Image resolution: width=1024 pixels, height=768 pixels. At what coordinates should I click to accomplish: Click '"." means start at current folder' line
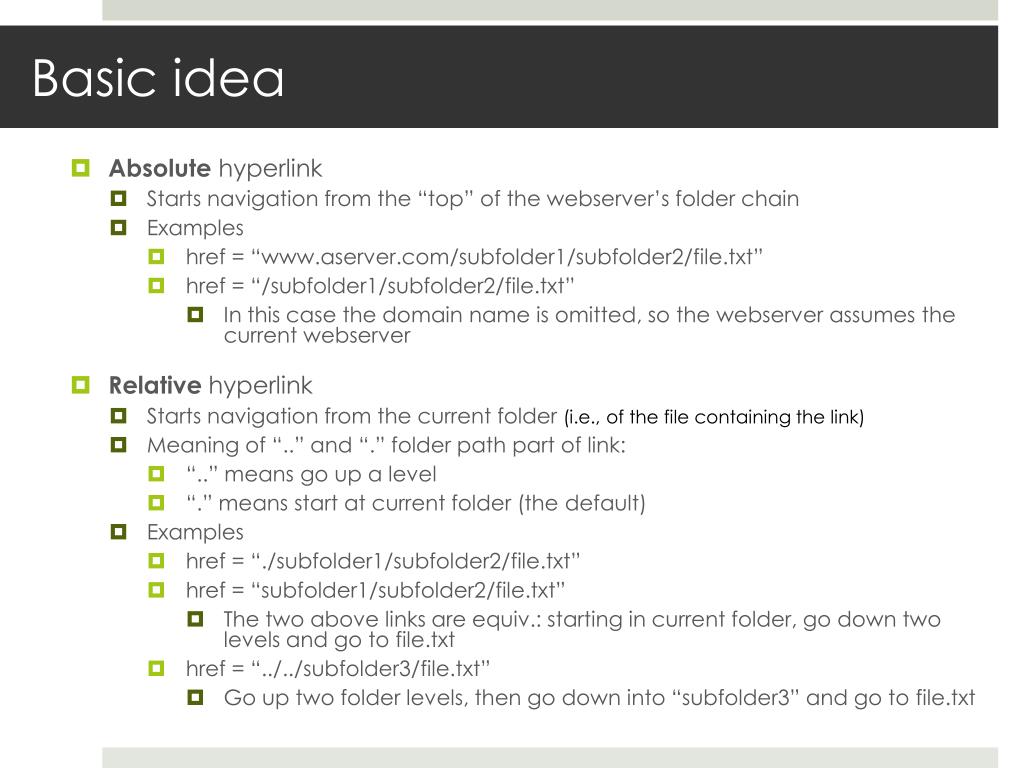pos(415,503)
